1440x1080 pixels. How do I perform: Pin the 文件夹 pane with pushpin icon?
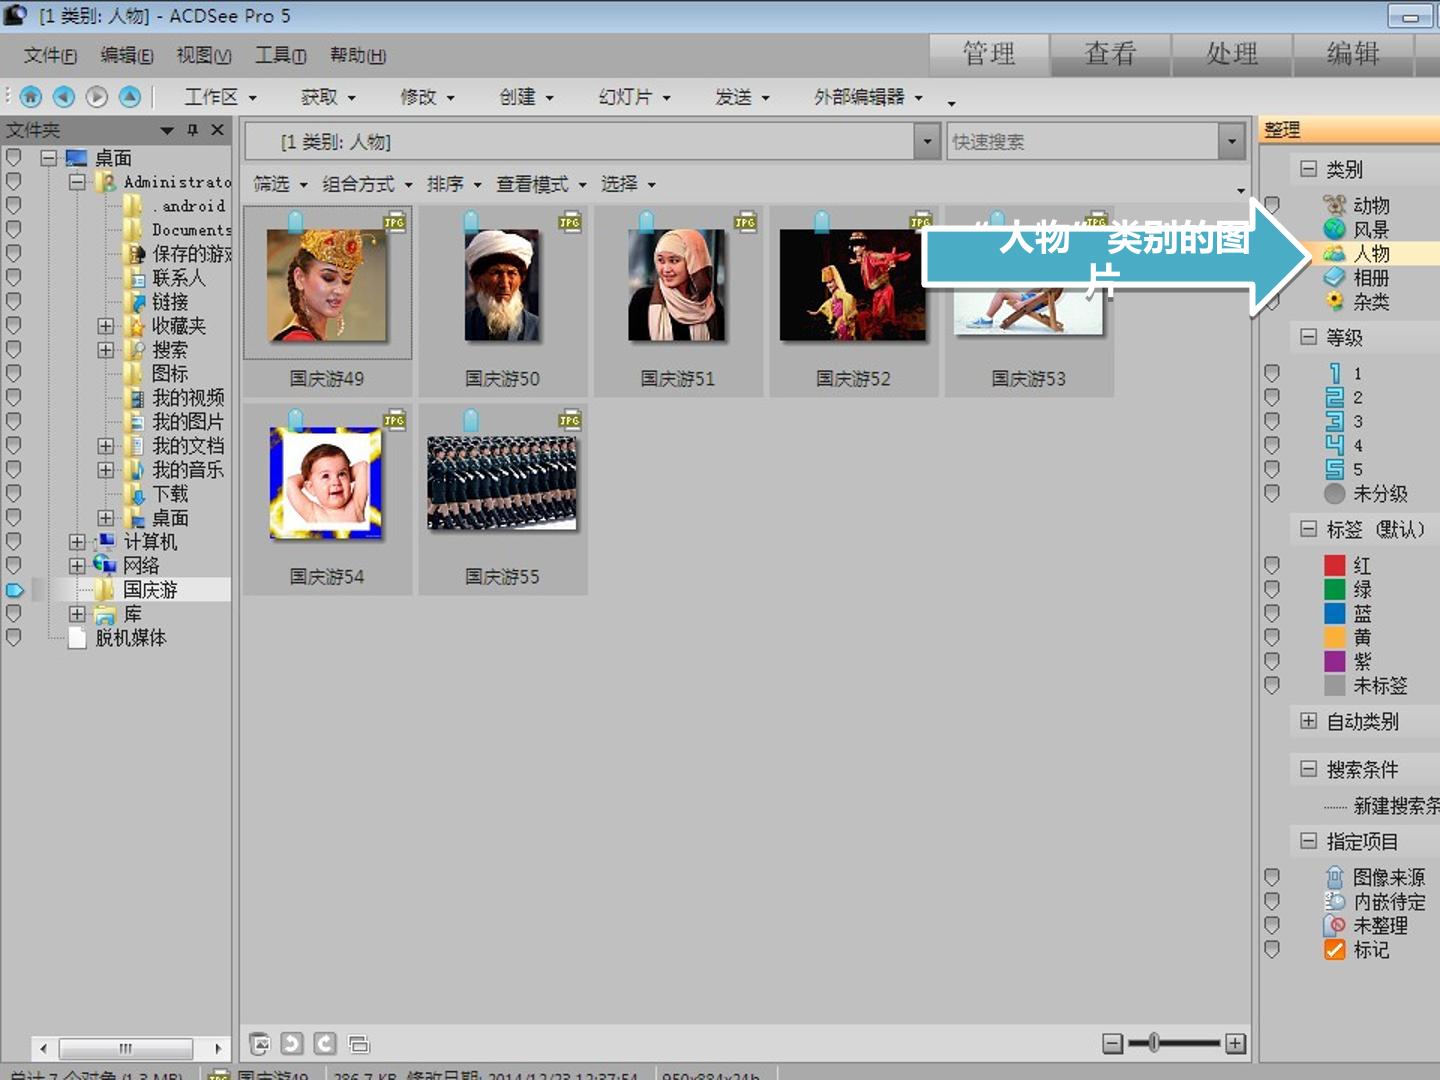tap(192, 130)
